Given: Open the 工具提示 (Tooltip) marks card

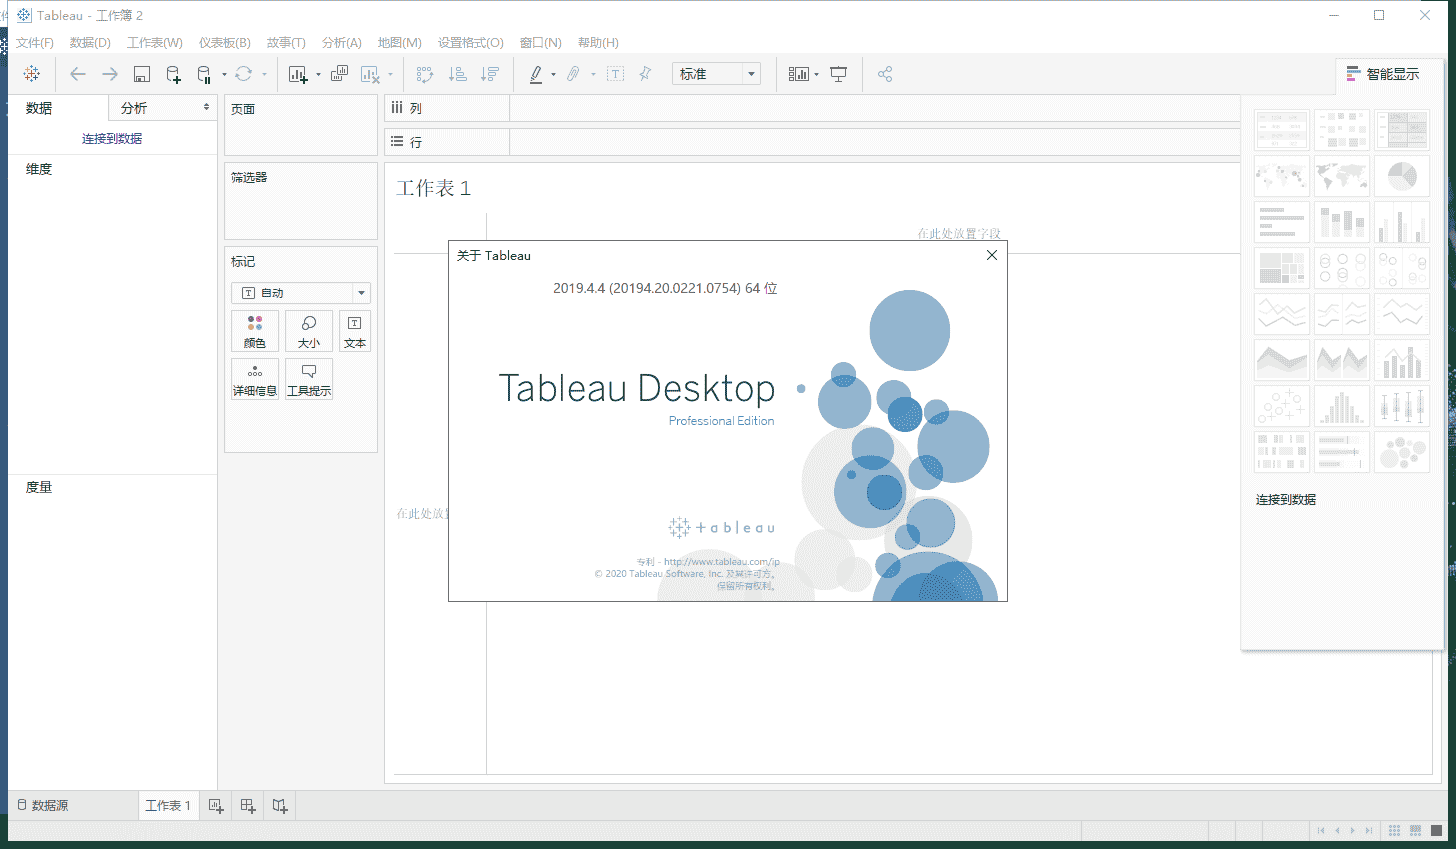Looking at the screenshot, I should 309,380.
